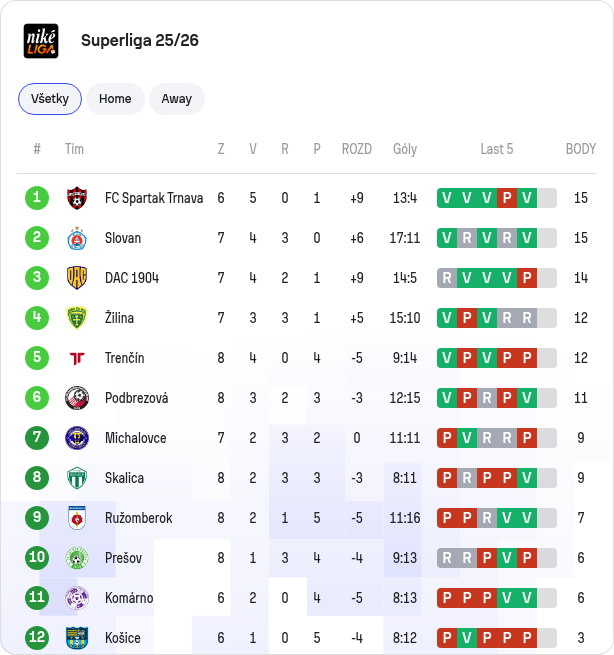614x655 pixels.
Task: Open the Michalovce team link
Action: pyautogui.click(x=135, y=438)
